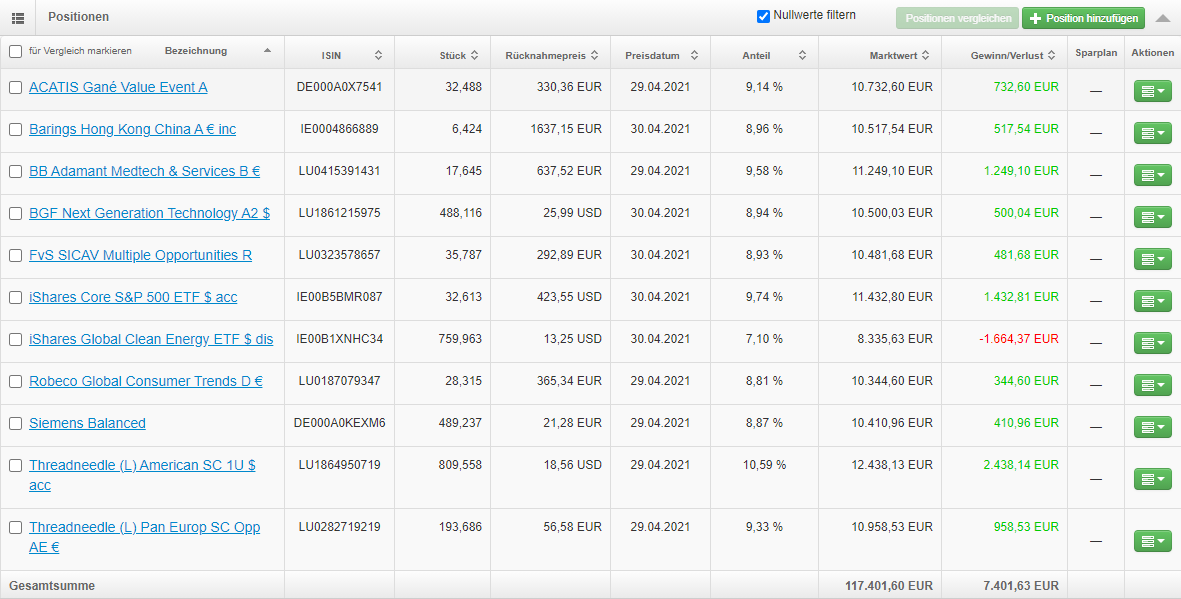Viewport: 1181px width, 599px height.
Task: Select checkbox for Threadneedle American SC 1U
Action: (15, 466)
